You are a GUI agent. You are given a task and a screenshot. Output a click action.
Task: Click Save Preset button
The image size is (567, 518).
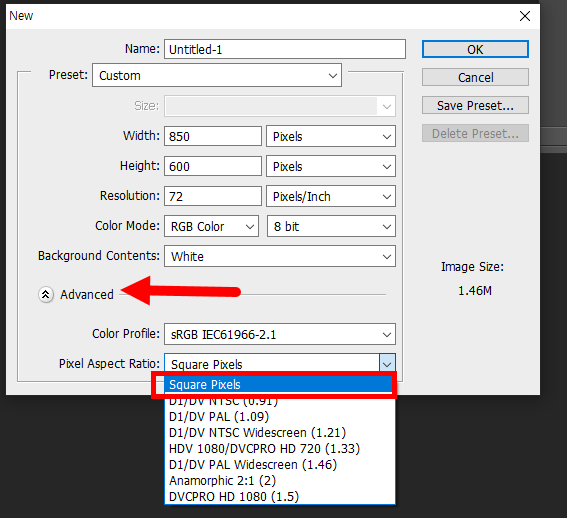point(475,105)
